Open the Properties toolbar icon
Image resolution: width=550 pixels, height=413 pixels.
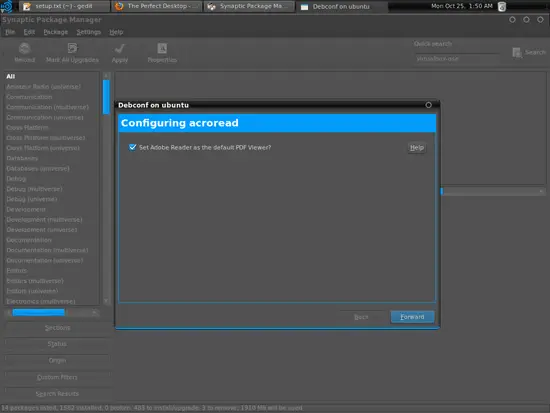162,48
